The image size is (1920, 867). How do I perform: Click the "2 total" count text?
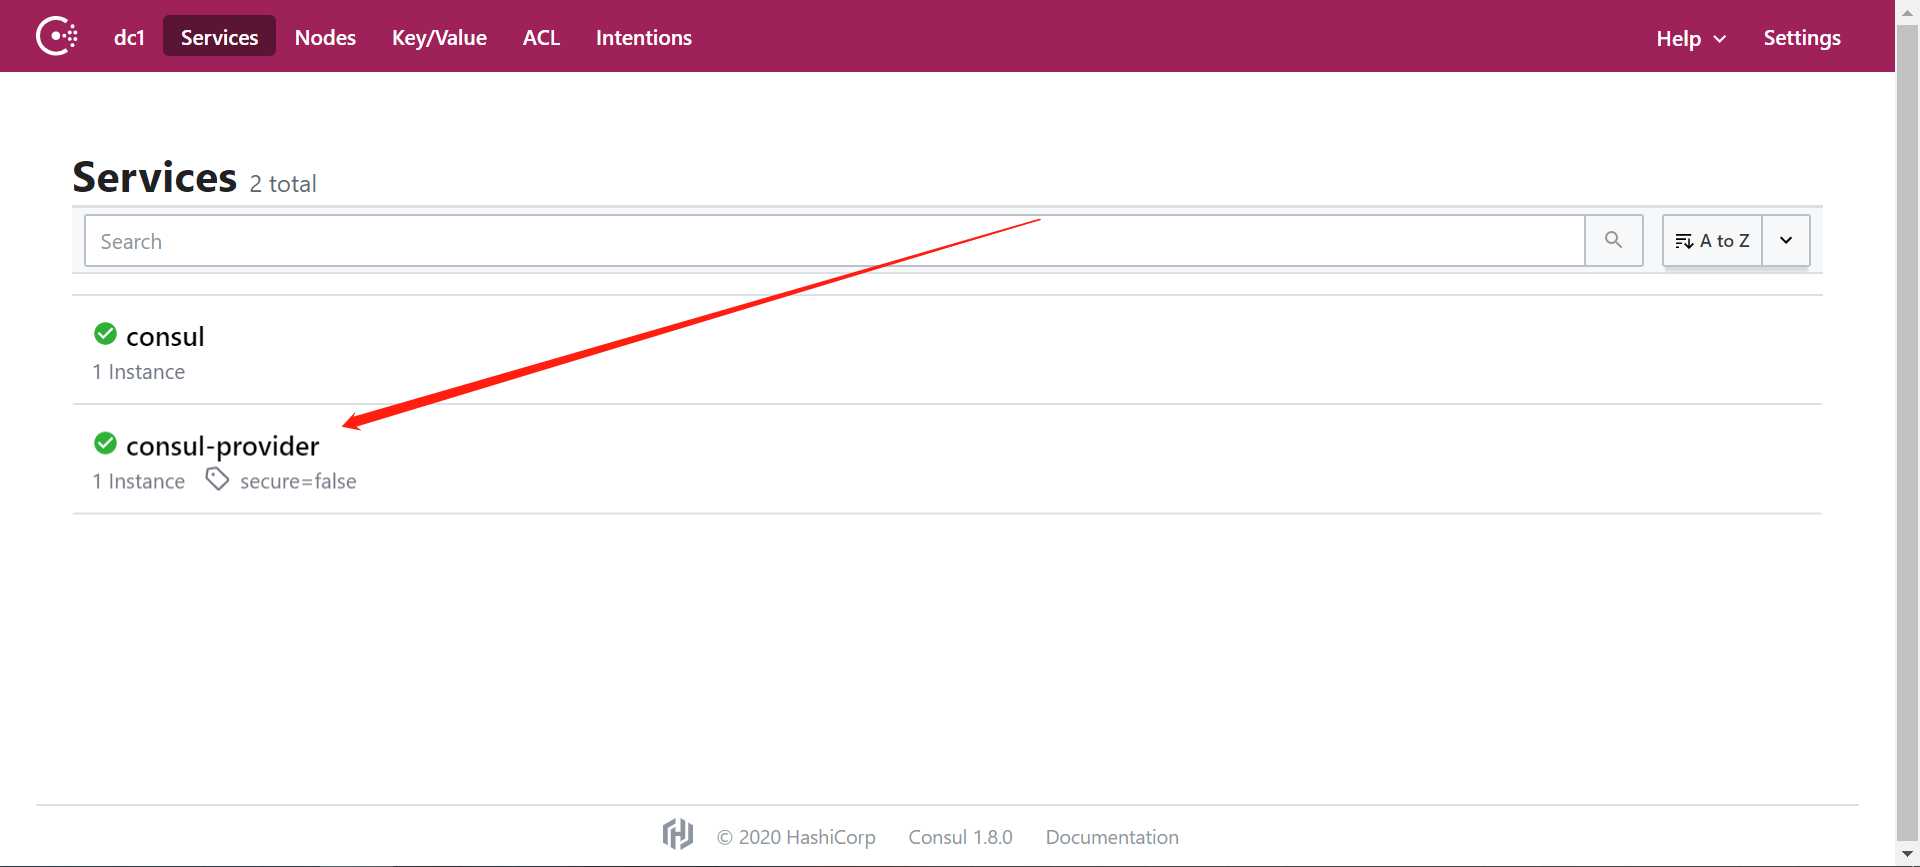pos(283,184)
